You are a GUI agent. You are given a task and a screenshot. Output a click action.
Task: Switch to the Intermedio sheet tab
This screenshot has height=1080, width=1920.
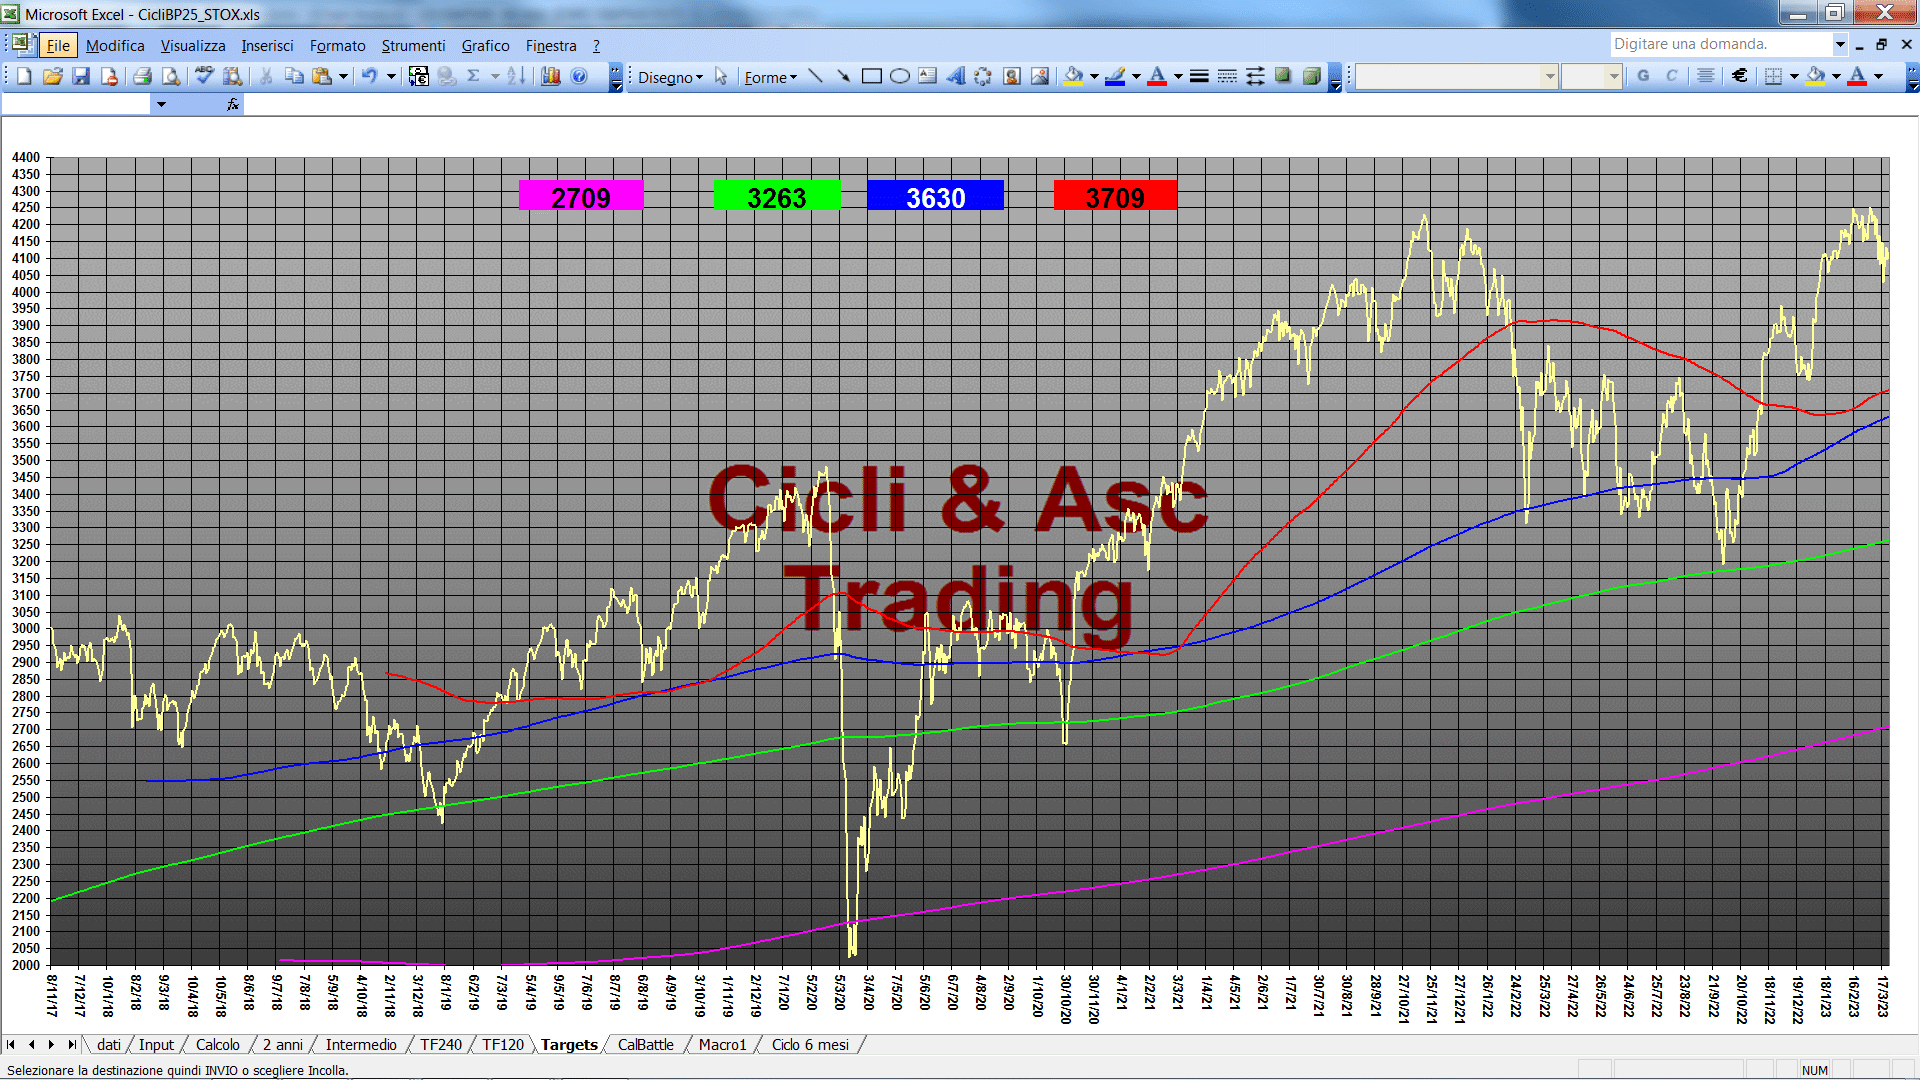pyautogui.click(x=361, y=1045)
